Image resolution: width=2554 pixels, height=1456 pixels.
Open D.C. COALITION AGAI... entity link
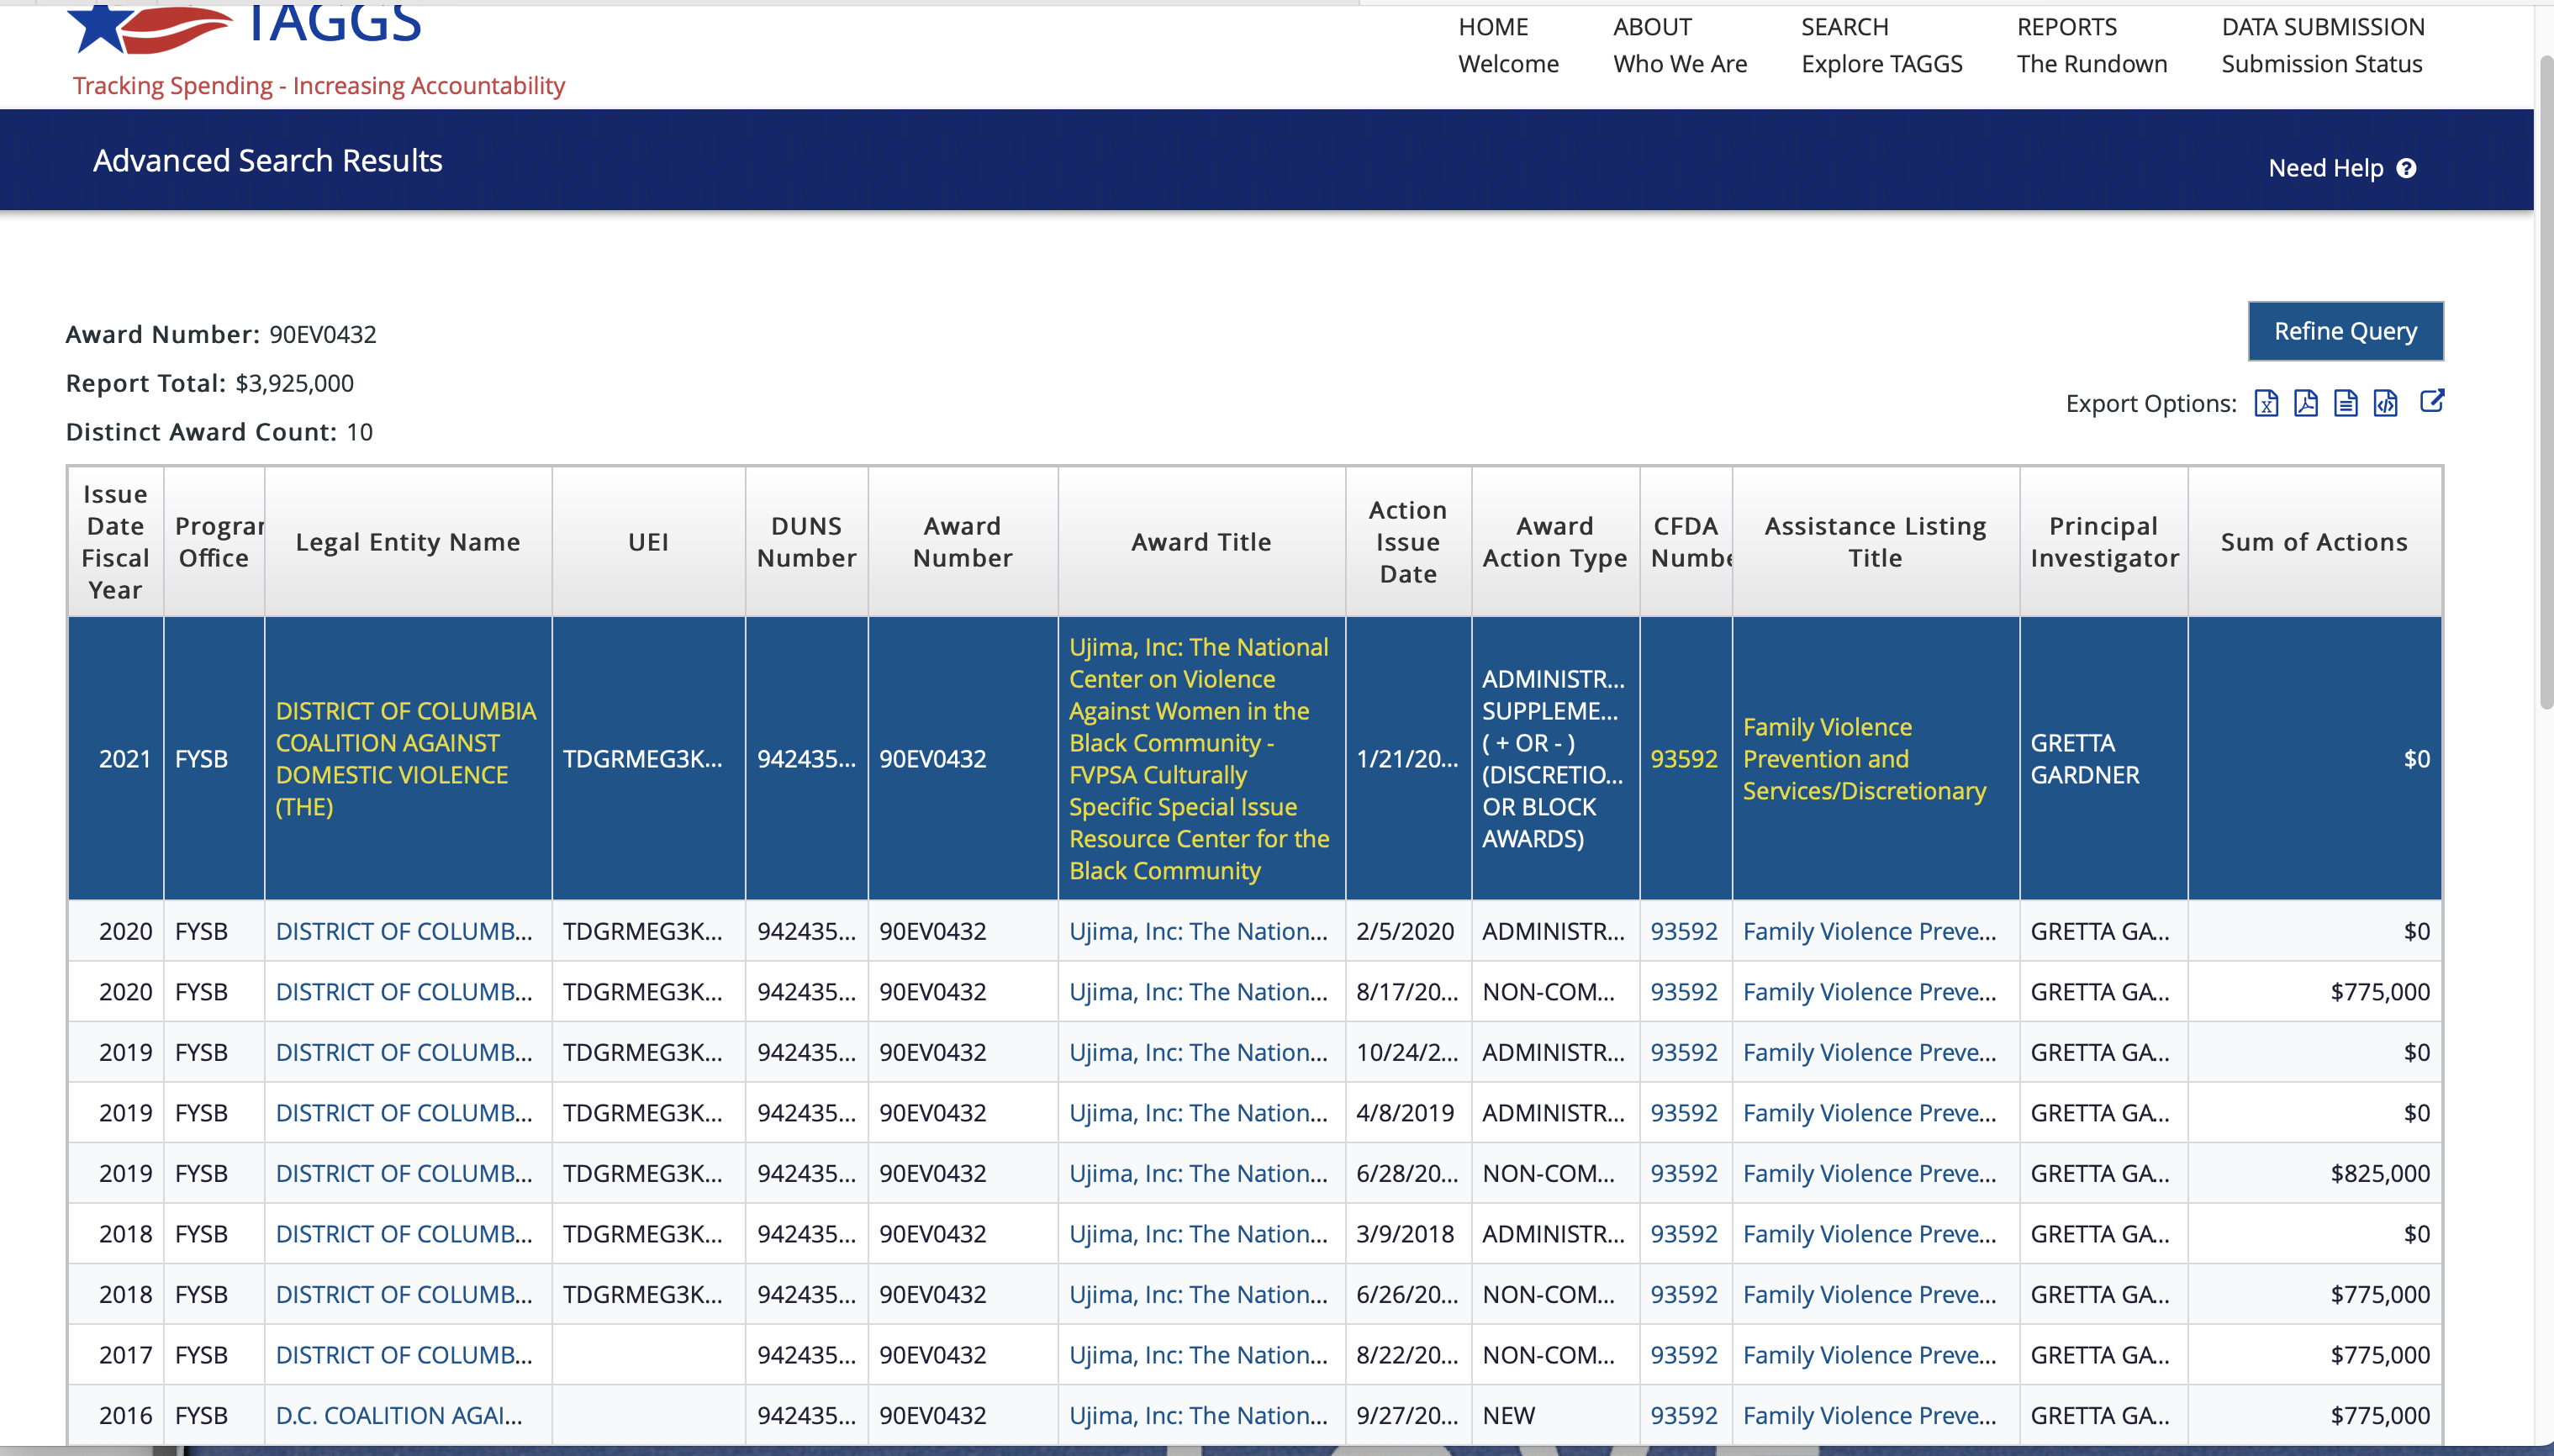pyautogui.click(x=398, y=1415)
